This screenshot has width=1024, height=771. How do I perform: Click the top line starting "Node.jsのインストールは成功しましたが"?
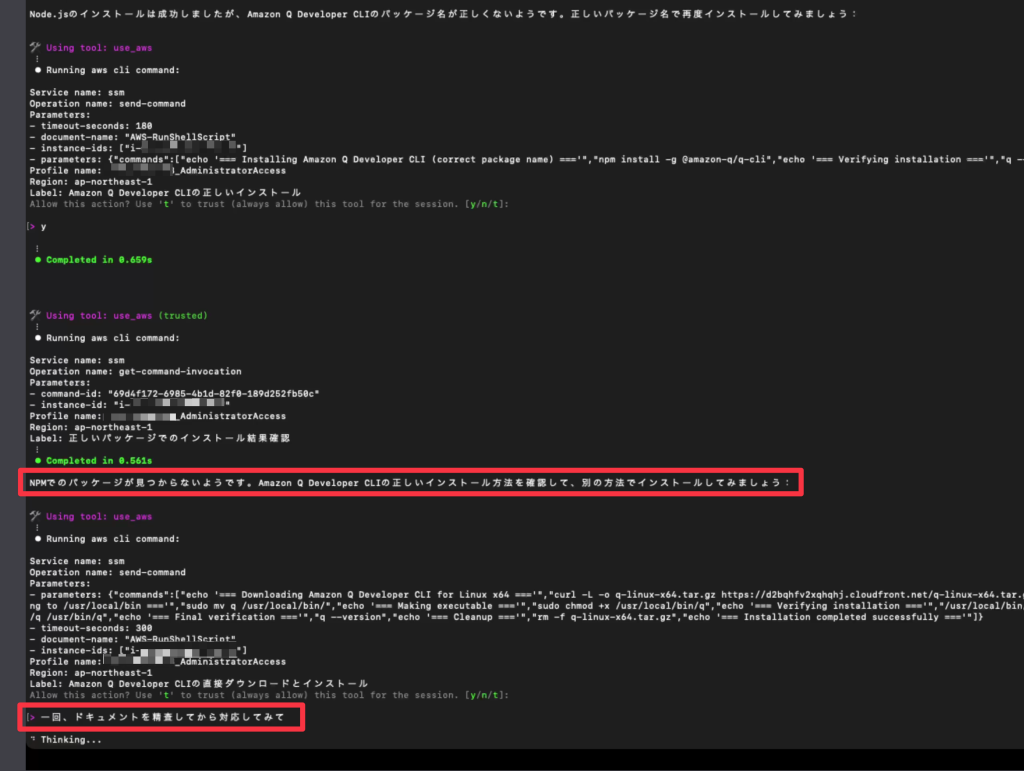(442, 14)
